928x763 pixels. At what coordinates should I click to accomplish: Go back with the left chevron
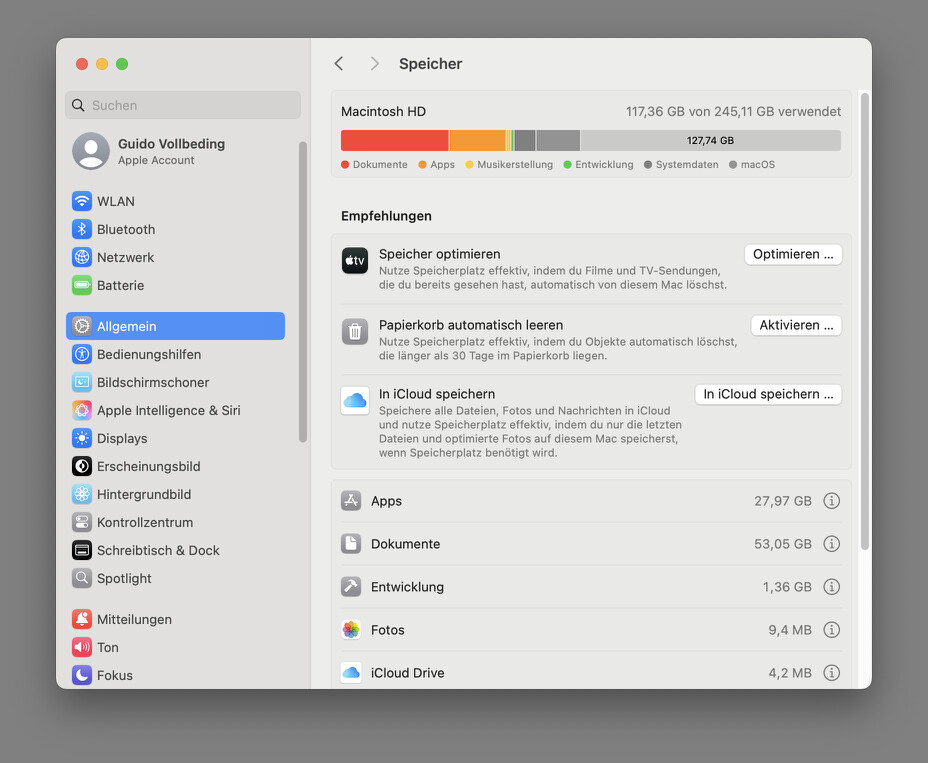click(x=339, y=64)
